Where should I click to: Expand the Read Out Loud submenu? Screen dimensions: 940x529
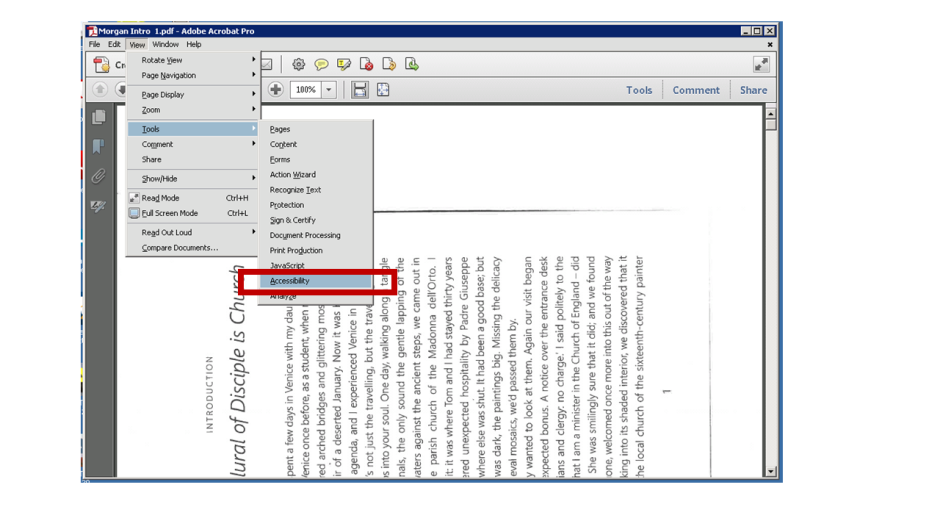pos(193,233)
